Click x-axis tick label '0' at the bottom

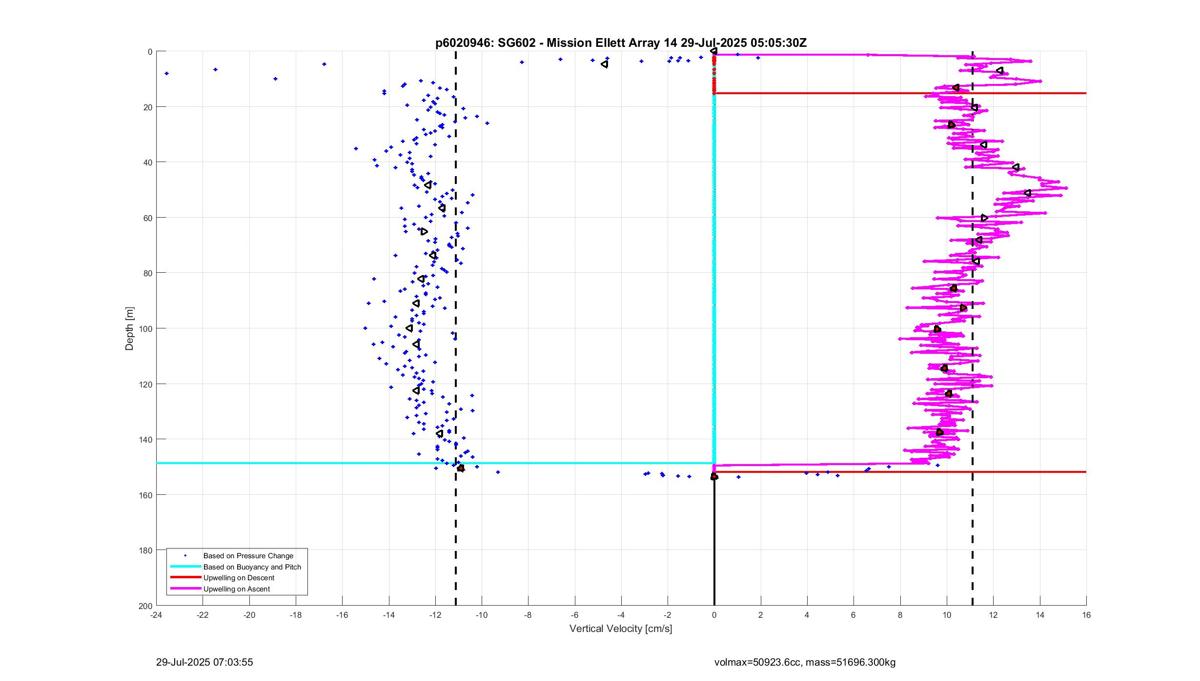tap(714, 616)
